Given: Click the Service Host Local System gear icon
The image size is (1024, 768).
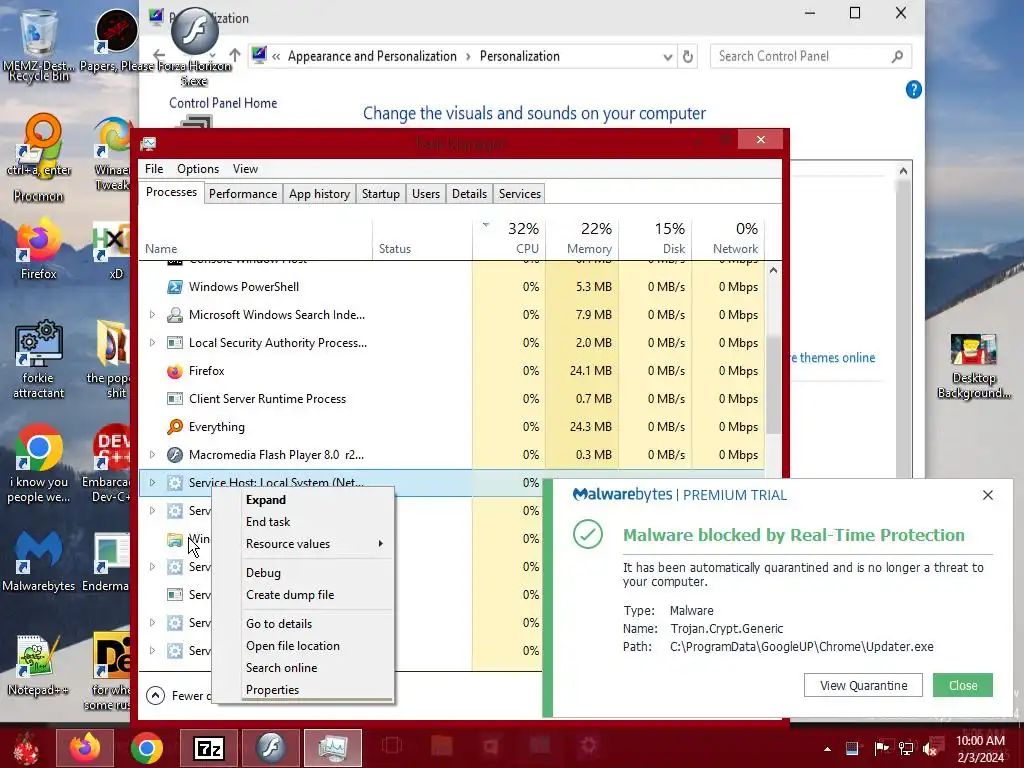Looking at the screenshot, I should pyautogui.click(x=174, y=483).
